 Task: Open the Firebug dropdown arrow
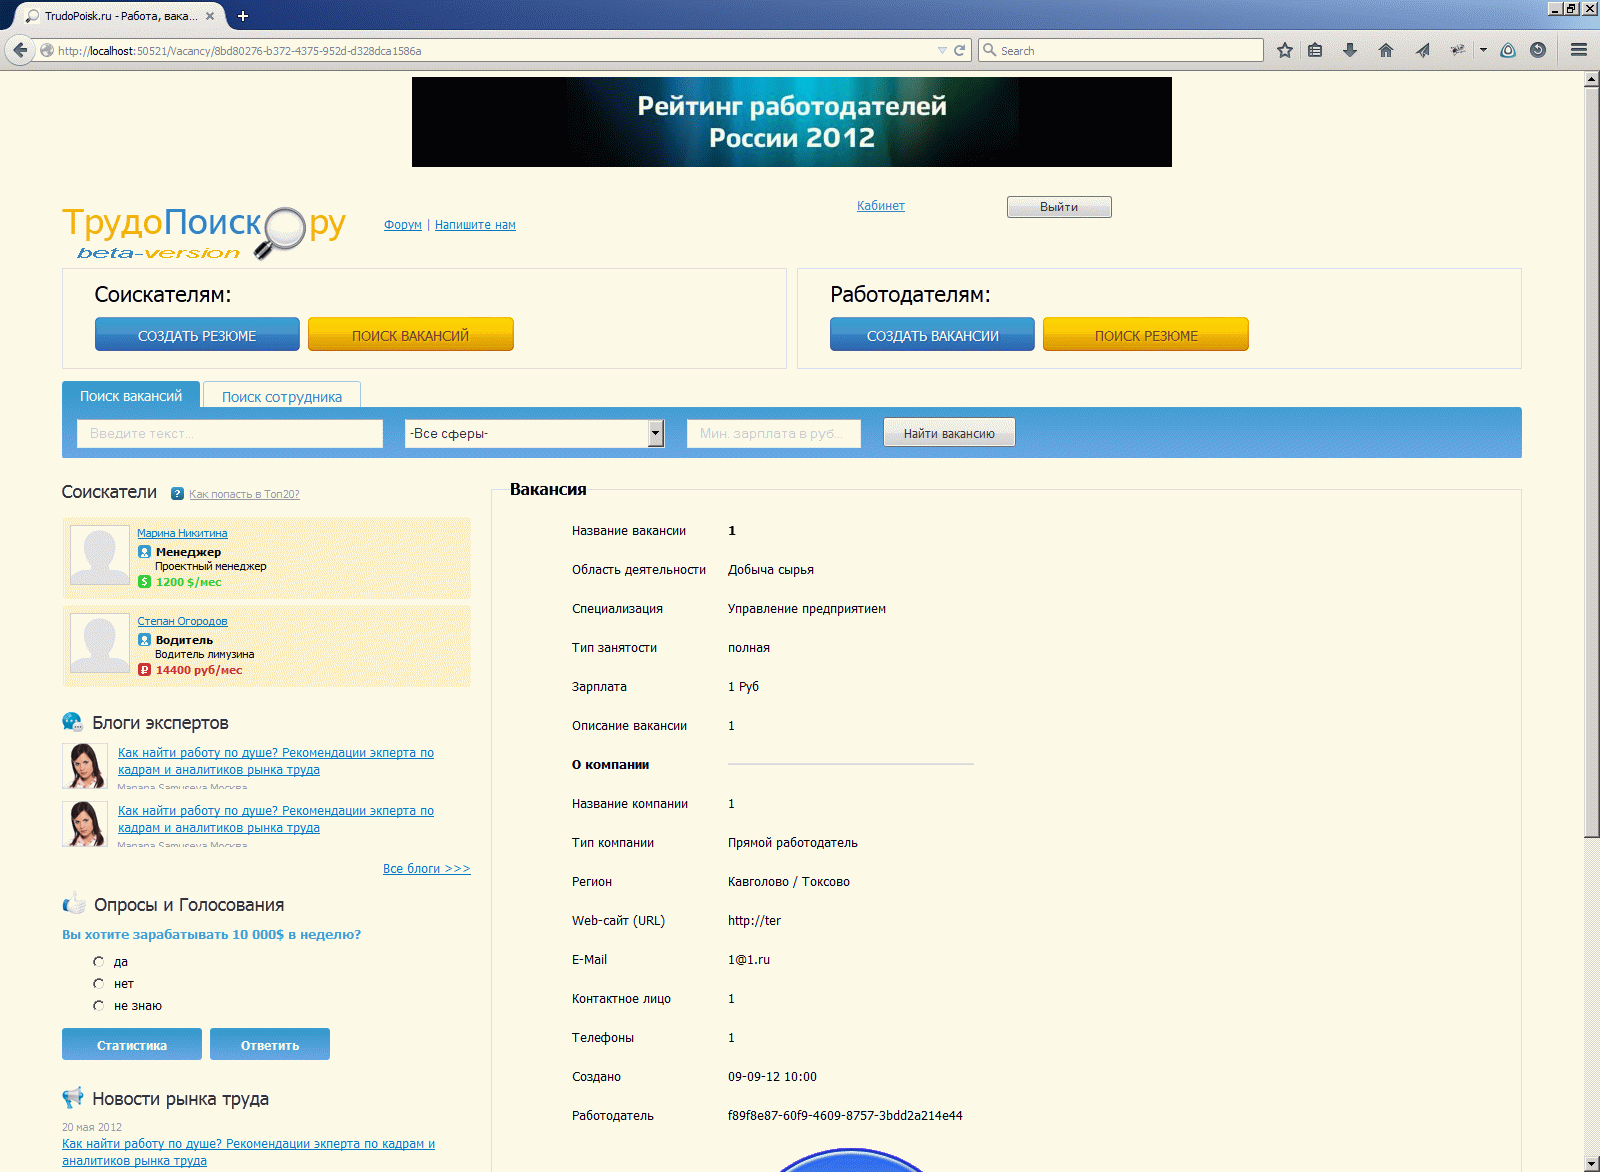(x=1483, y=50)
